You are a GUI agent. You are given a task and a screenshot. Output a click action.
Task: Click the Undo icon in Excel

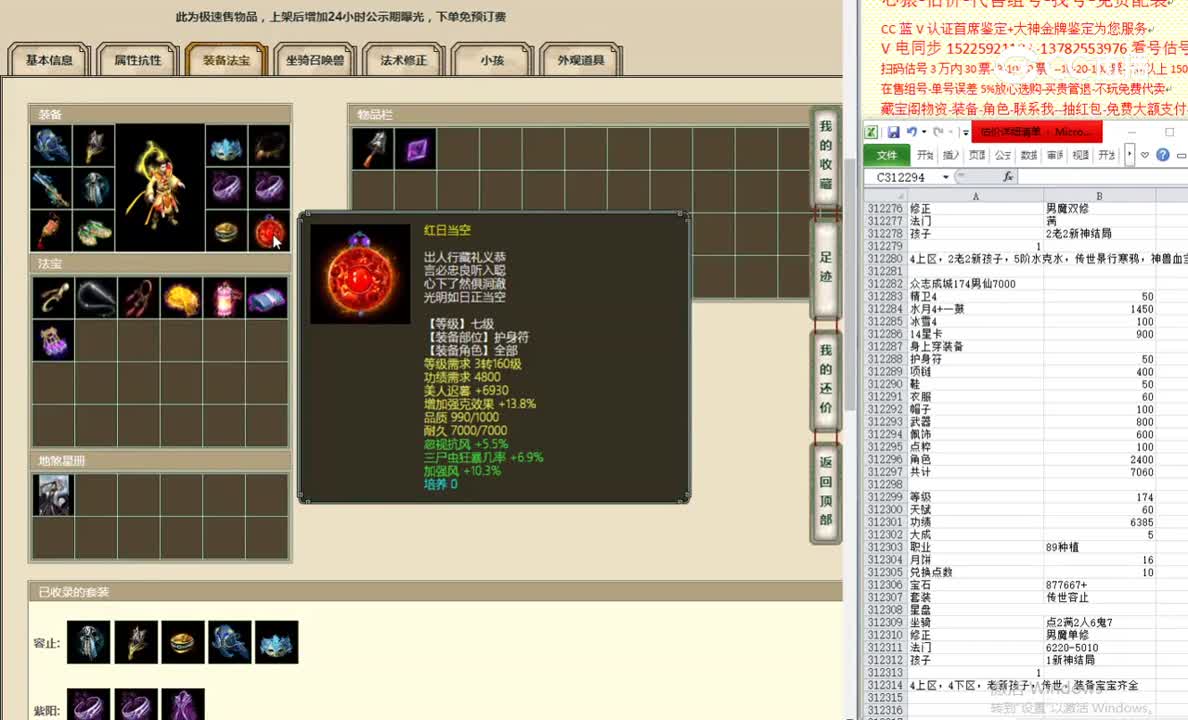point(911,131)
